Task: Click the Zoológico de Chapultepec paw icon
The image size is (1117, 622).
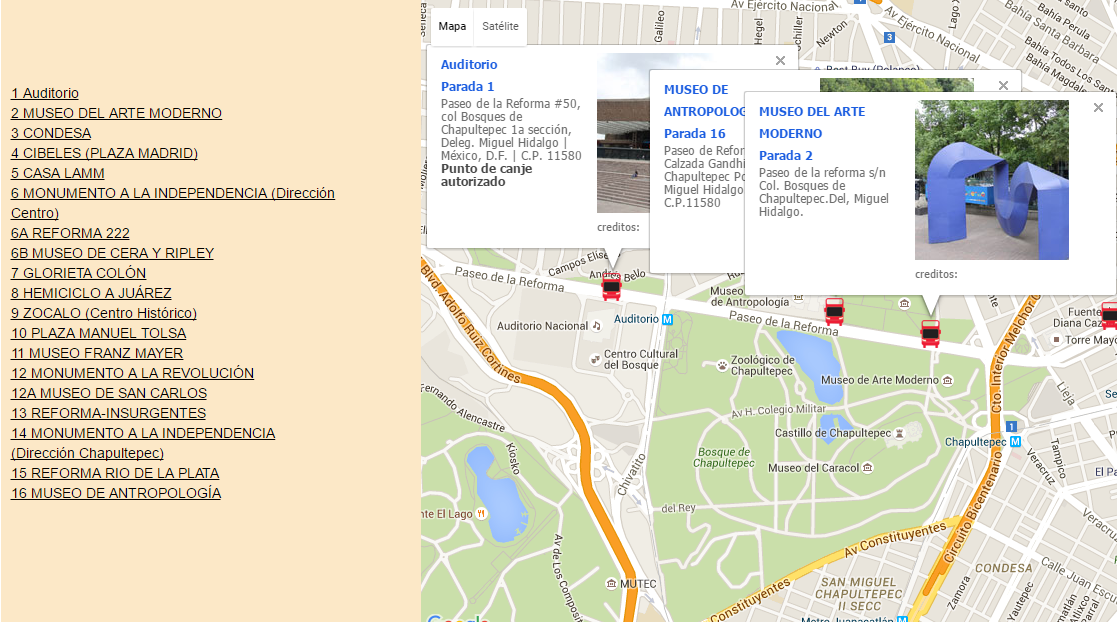Action: 722,366
